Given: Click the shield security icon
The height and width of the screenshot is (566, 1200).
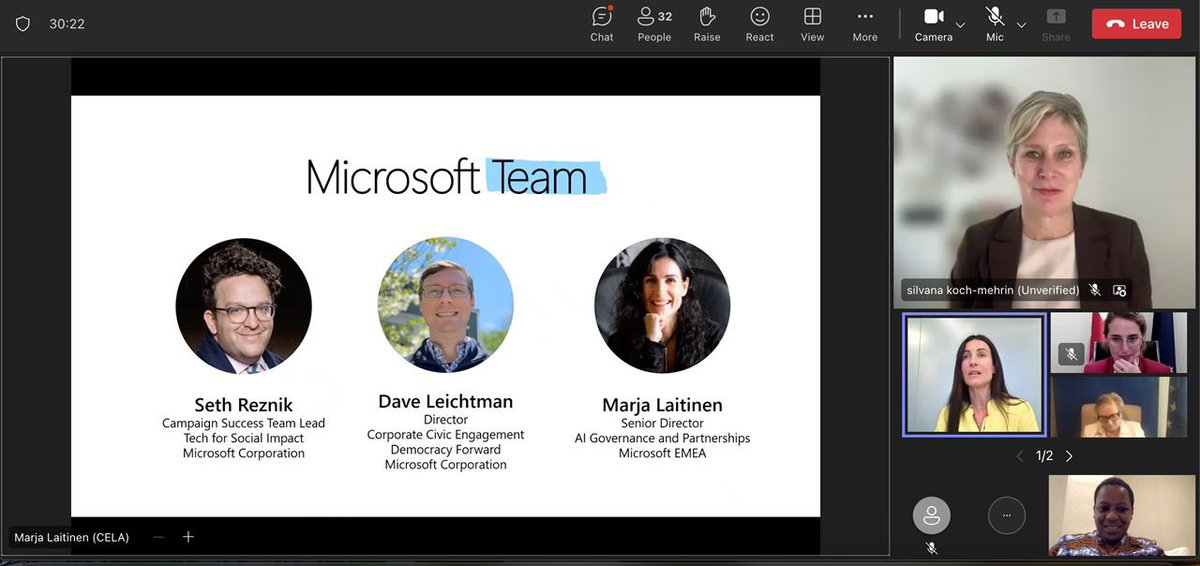Looking at the screenshot, I should (x=22, y=24).
